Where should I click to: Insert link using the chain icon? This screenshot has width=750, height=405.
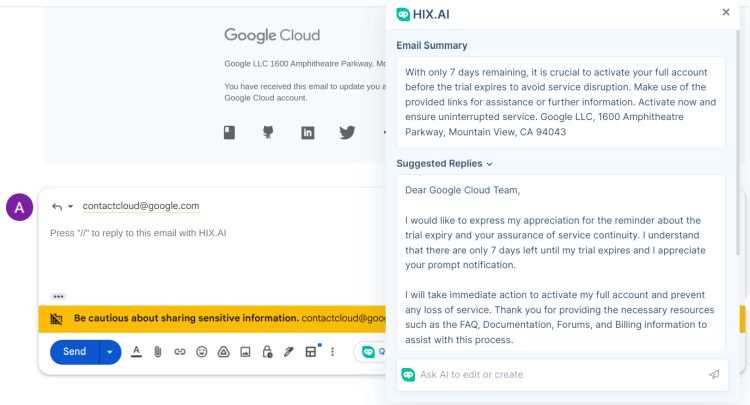[180, 352]
